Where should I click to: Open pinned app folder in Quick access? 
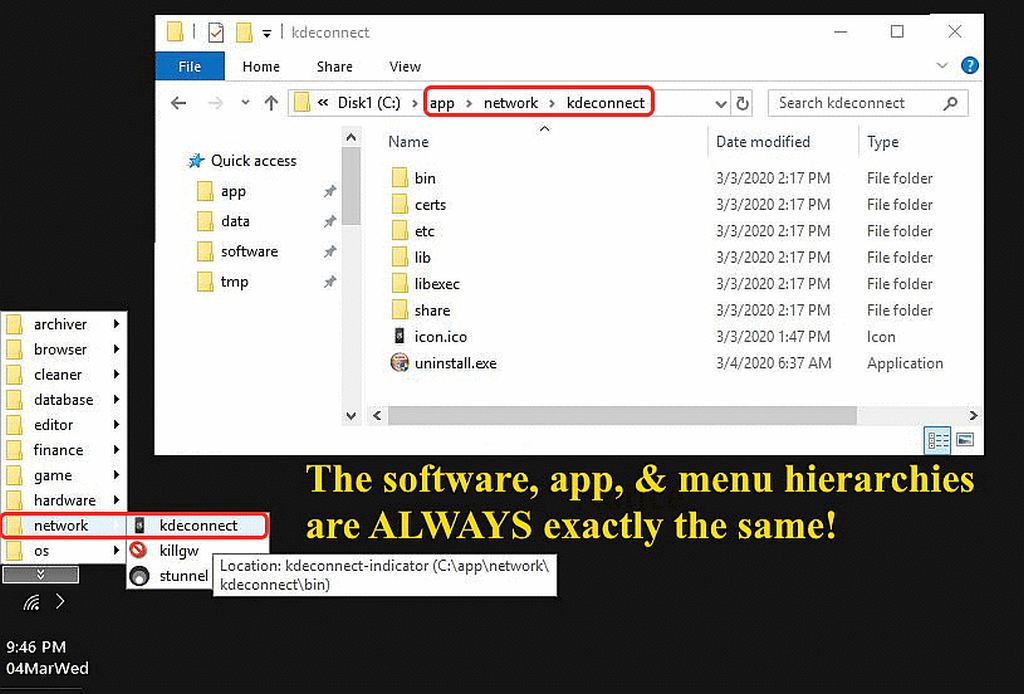pos(233,191)
